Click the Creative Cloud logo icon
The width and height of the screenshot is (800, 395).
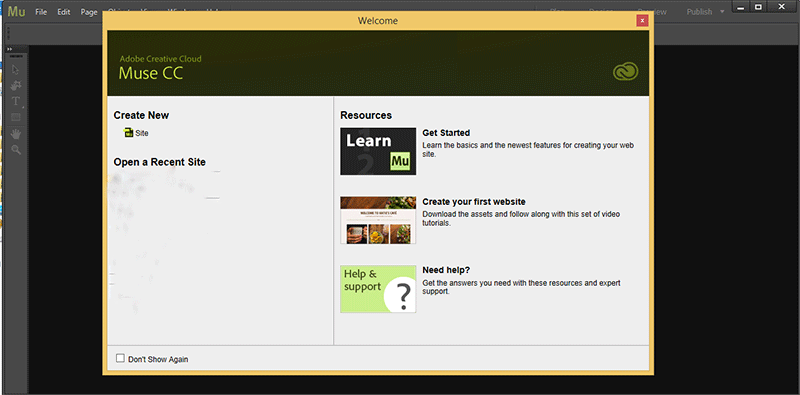(626, 72)
